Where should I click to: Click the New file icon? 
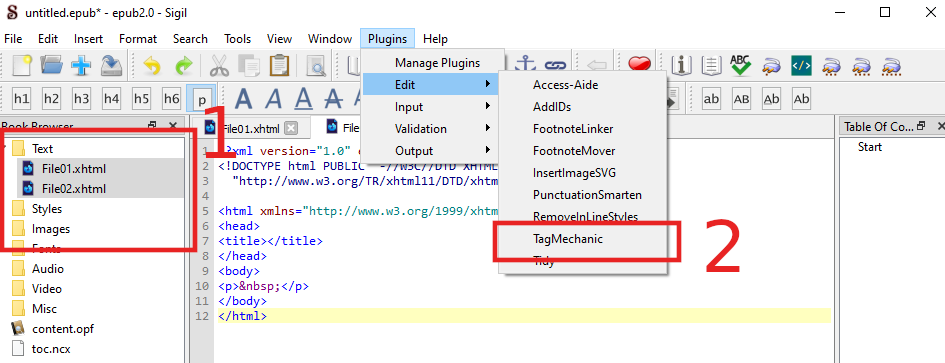pos(21,65)
